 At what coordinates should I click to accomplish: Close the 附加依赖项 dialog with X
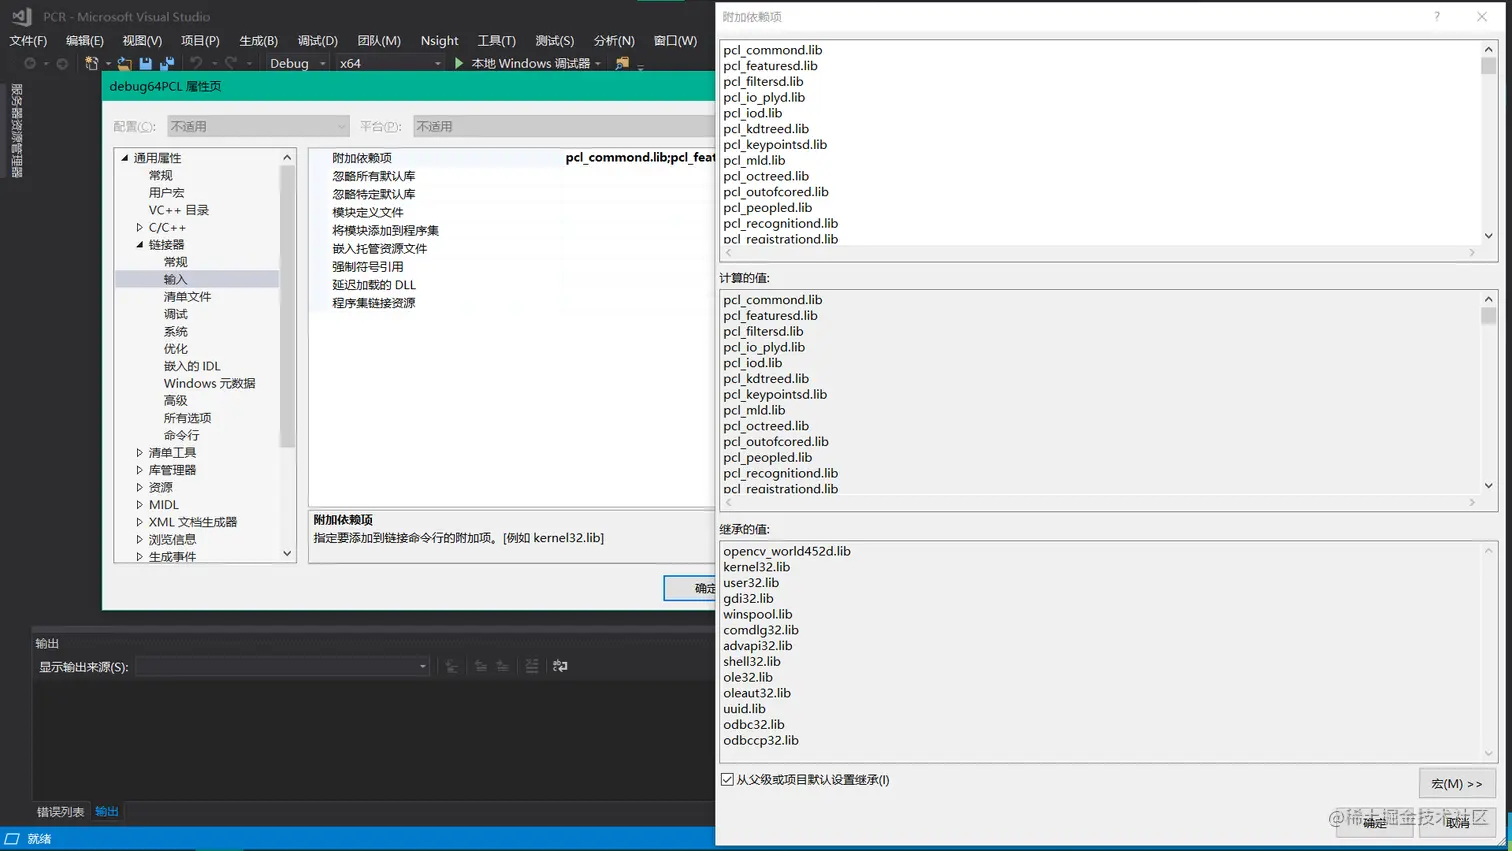(x=1482, y=16)
